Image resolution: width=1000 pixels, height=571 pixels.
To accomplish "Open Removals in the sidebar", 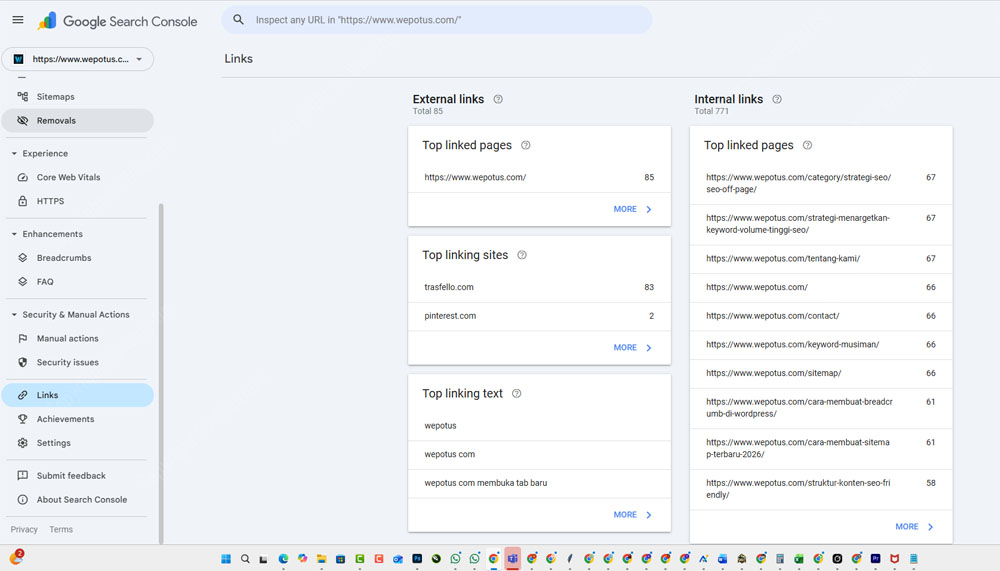I will (77, 121).
